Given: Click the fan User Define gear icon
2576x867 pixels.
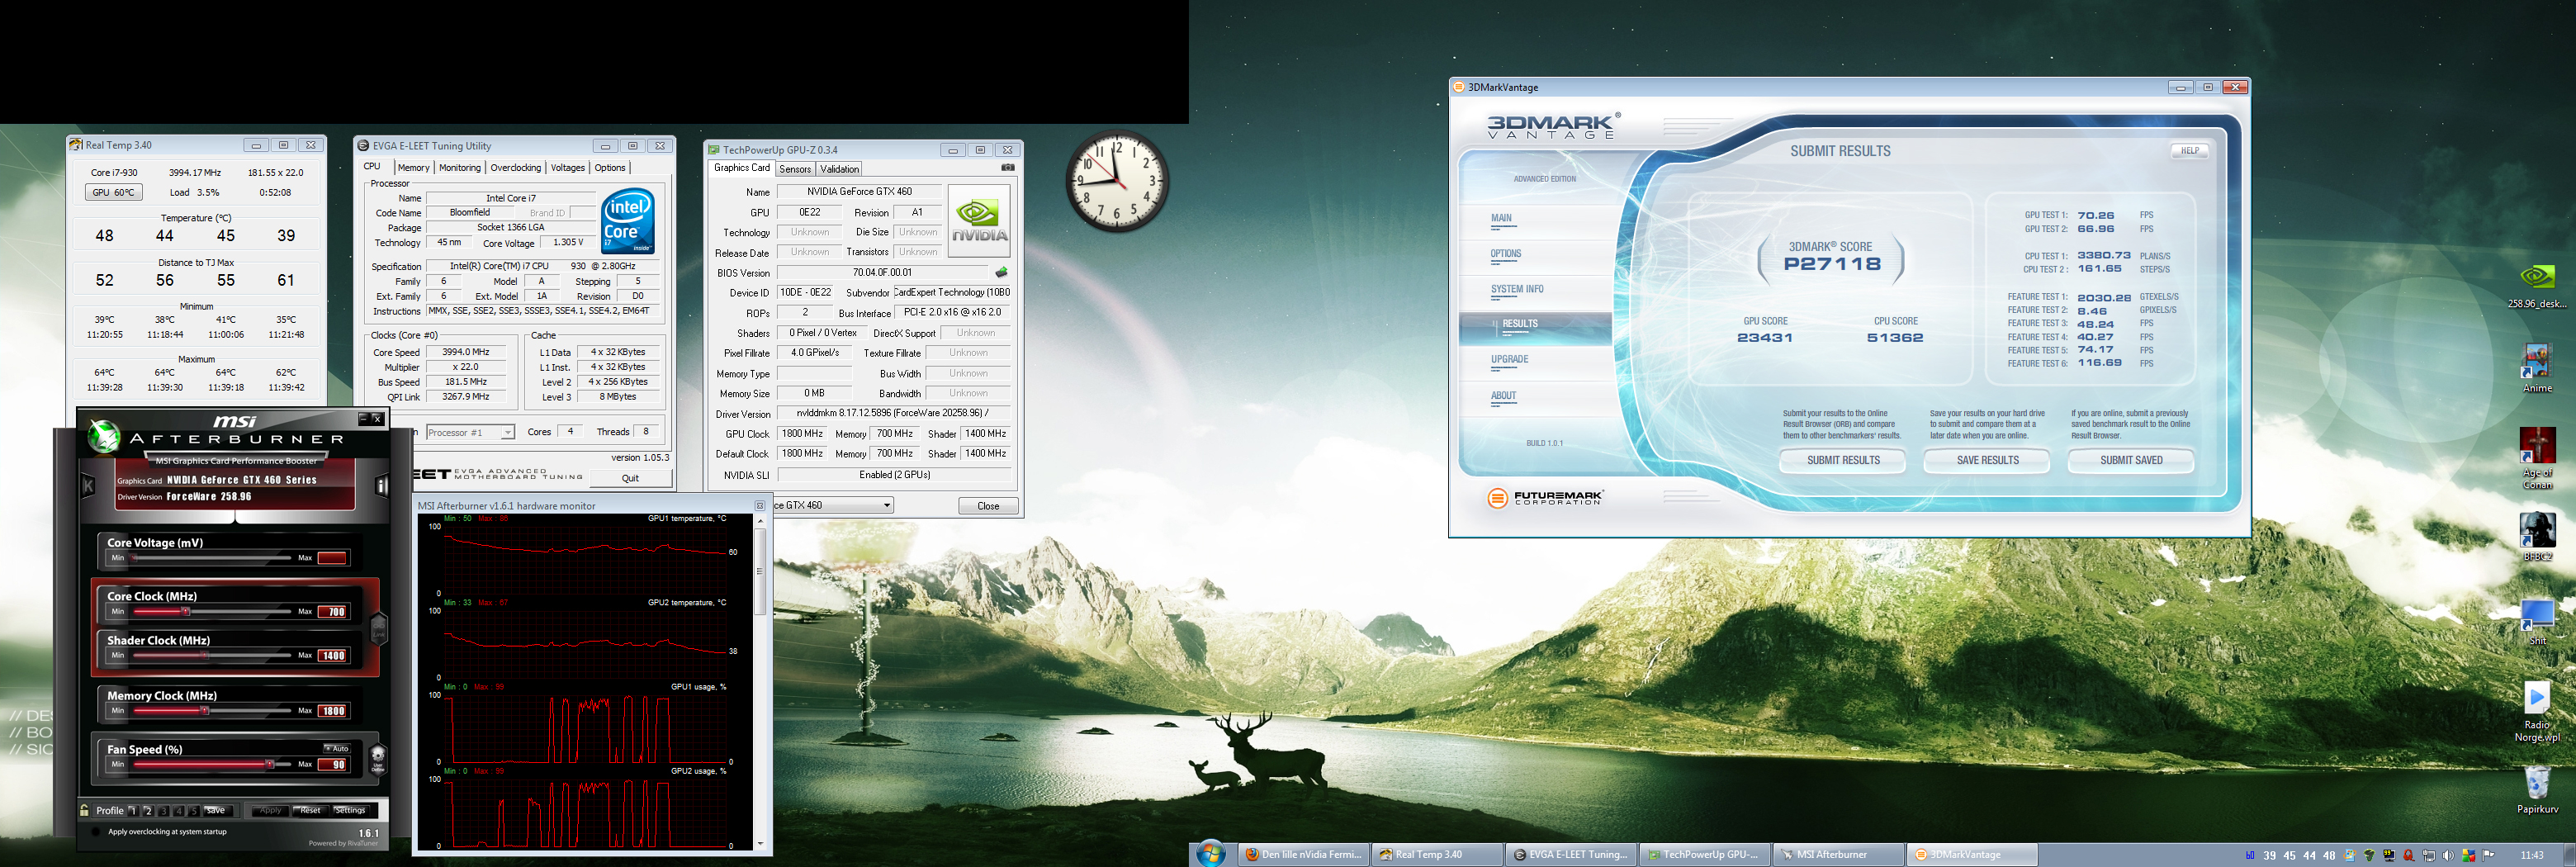Looking at the screenshot, I should 378,760.
